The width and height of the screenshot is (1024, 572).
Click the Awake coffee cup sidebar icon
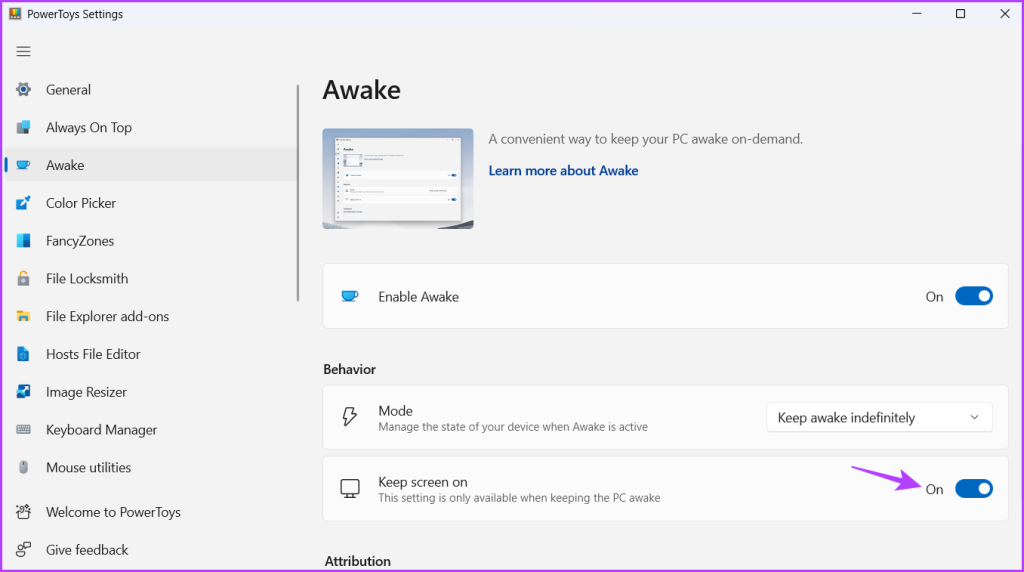(24, 165)
